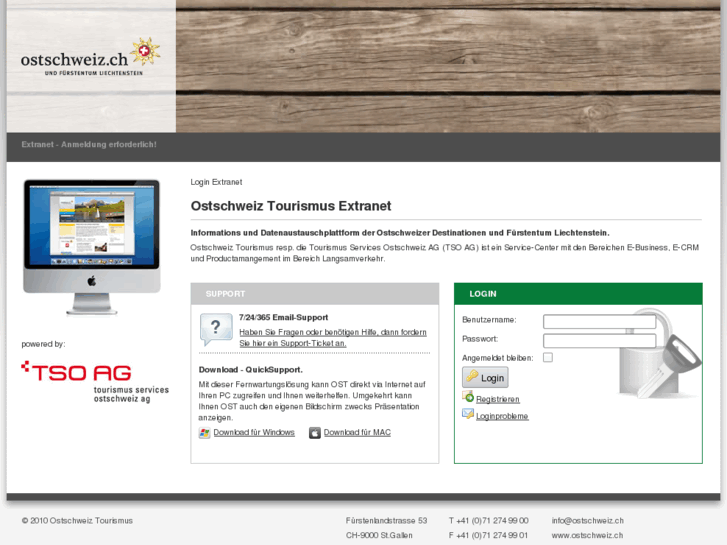Click Download für Windows link

(254, 432)
